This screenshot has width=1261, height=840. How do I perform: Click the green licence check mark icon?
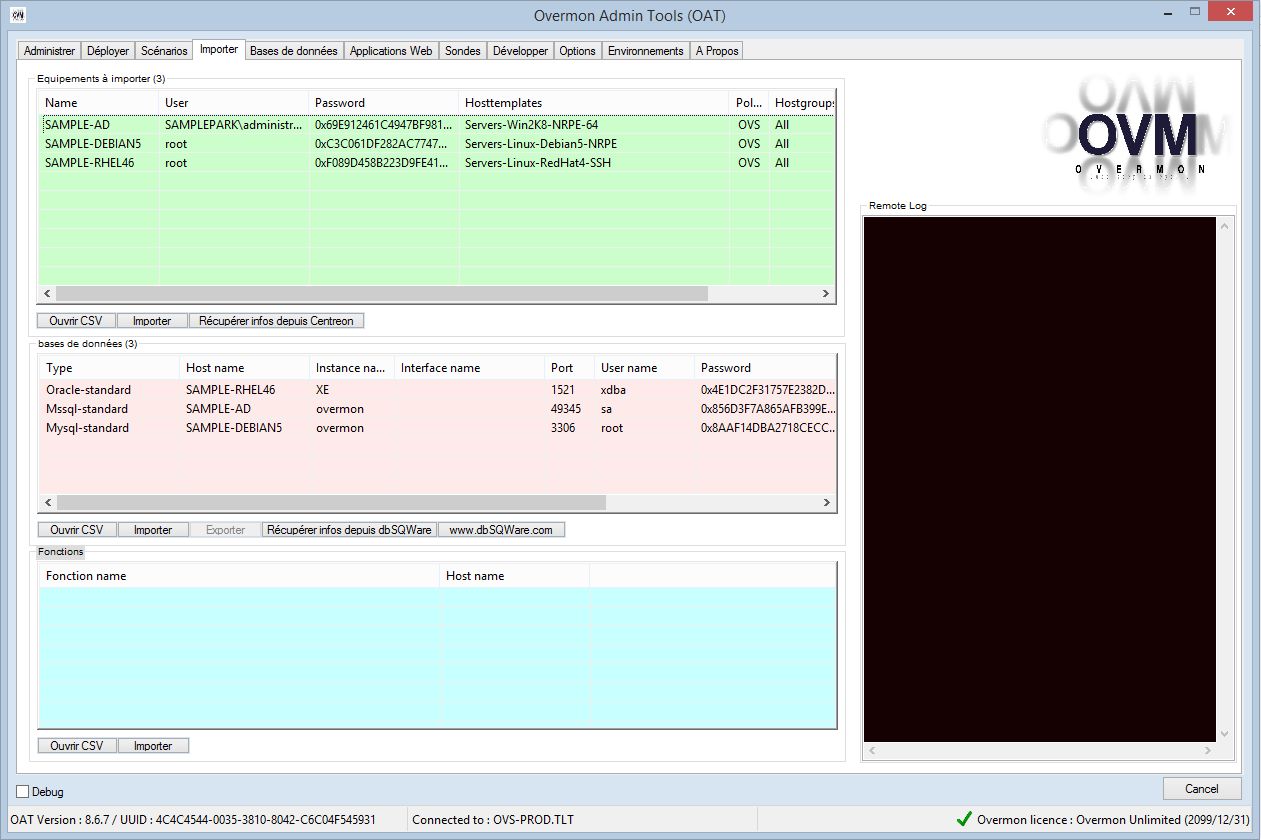pos(964,819)
